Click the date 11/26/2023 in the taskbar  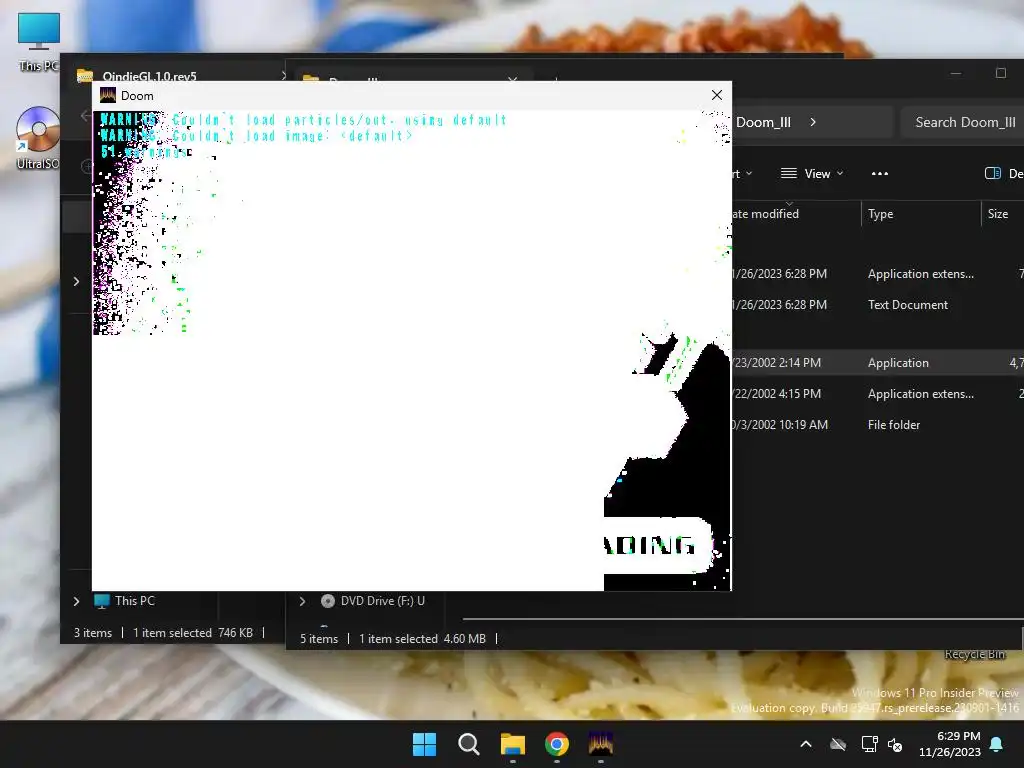coord(950,752)
